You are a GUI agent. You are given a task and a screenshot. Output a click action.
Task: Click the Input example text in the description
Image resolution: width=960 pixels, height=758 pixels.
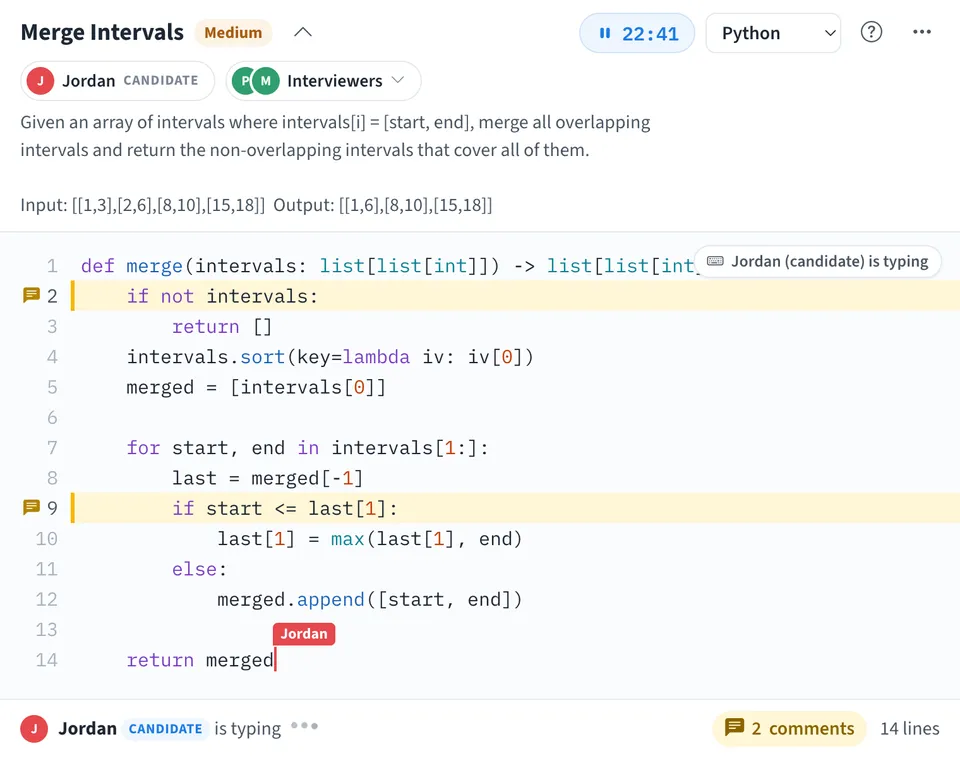(x=143, y=205)
